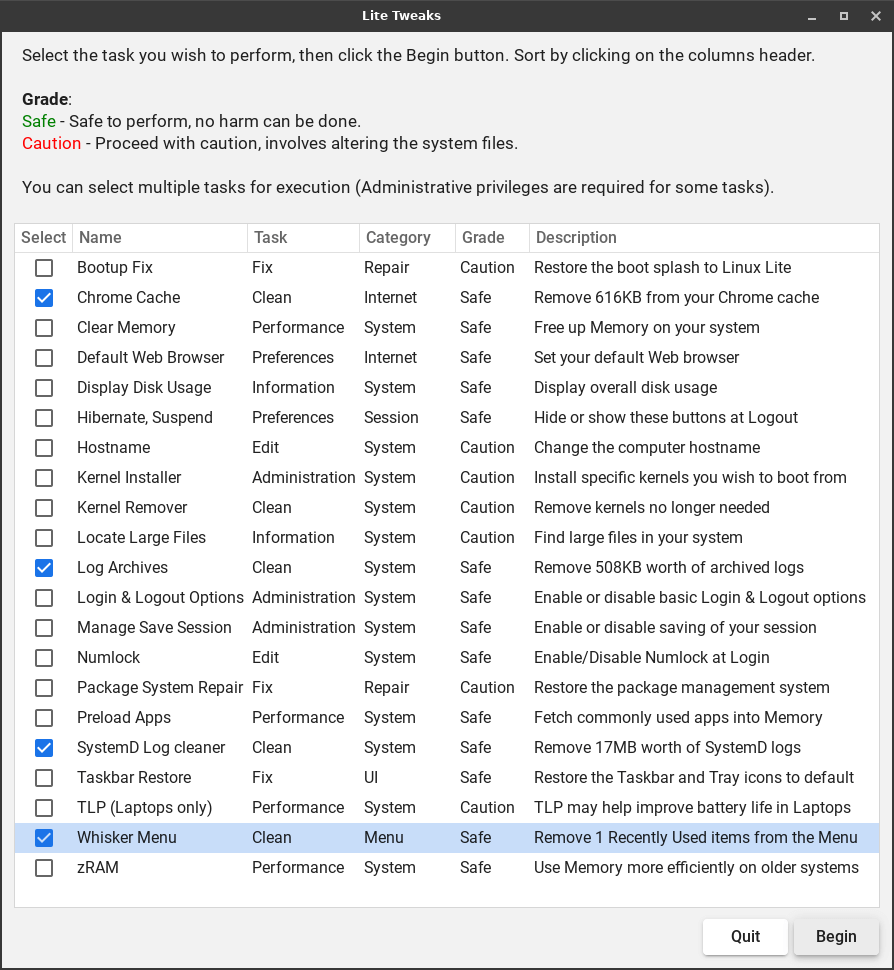
Task: Uncheck the Chrome Cache task
Action: click(x=44, y=298)
